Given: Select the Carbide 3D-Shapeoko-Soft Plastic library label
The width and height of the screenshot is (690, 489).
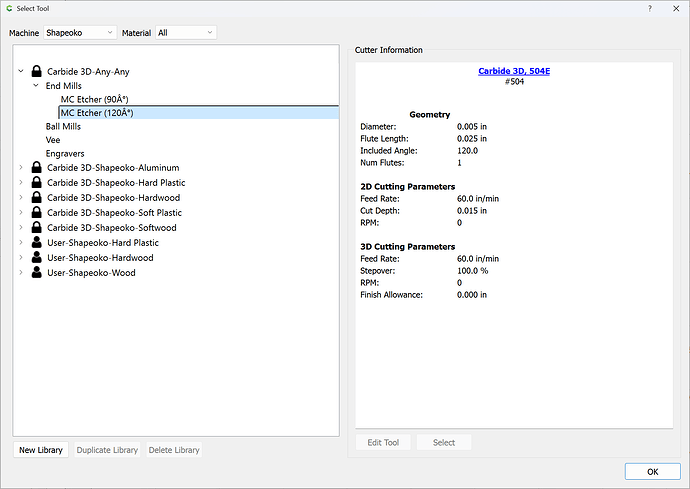Looking at the screenshot, I should coord(114,213).
